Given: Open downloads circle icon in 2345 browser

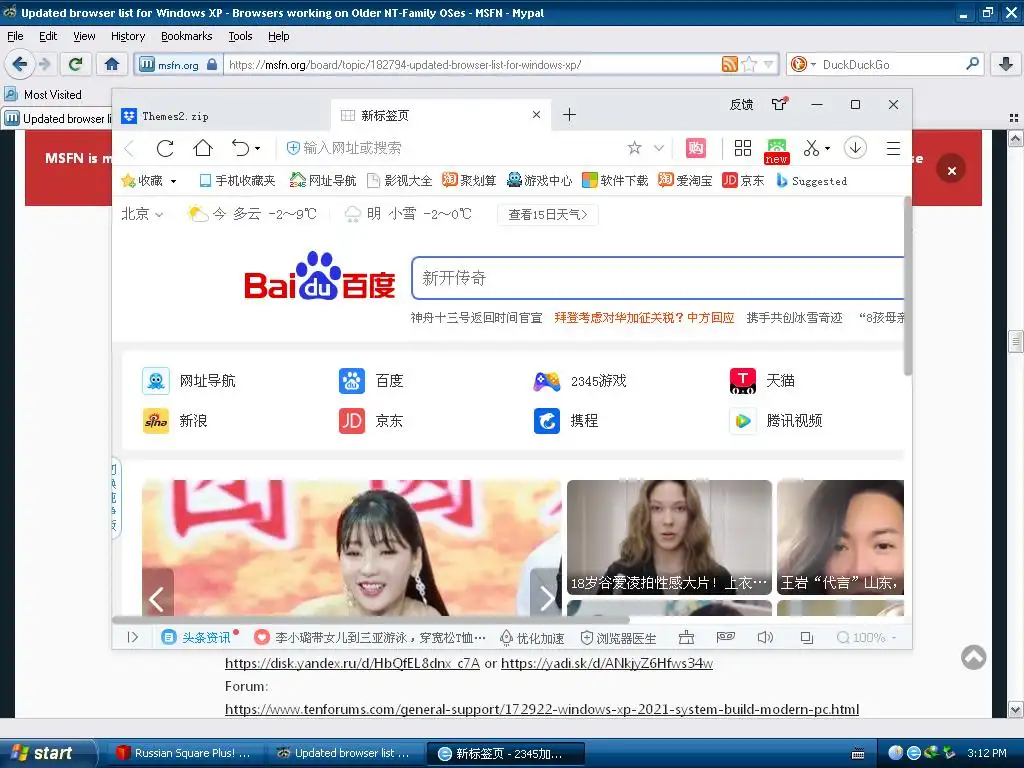Looking at the screenshot, I should [855, 148].
